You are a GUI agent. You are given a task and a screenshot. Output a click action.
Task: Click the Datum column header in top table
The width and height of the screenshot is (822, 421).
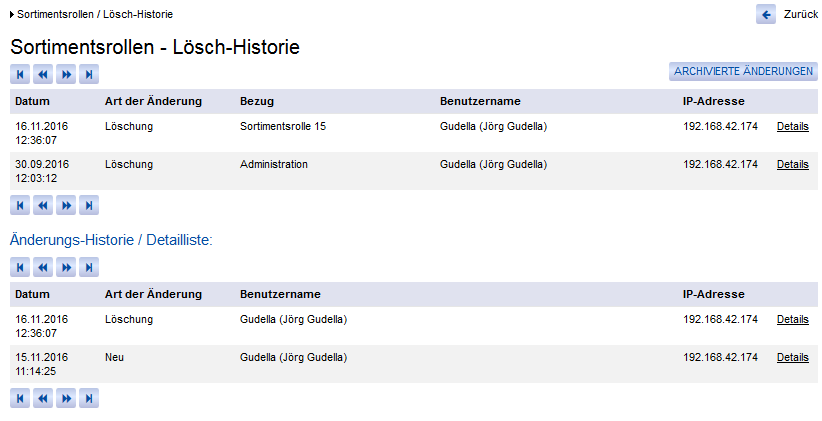pos(33,101)
